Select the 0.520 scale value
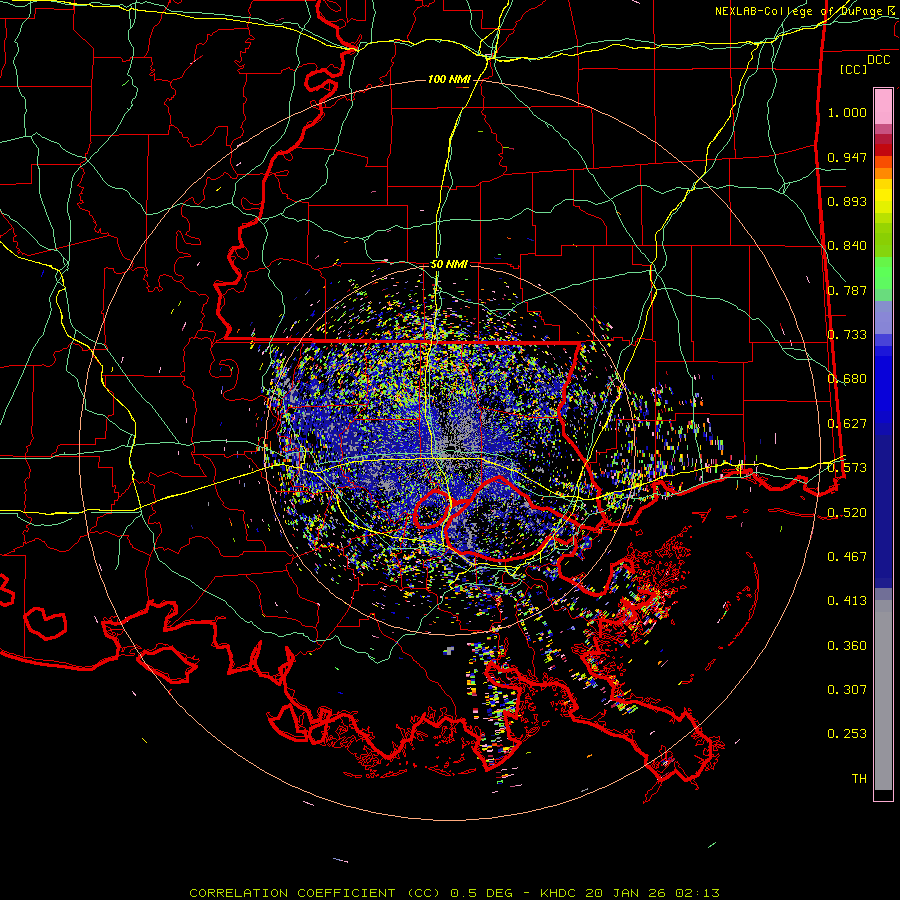The width and height of the screenshot is (900, 900). (x=847, y=513)
